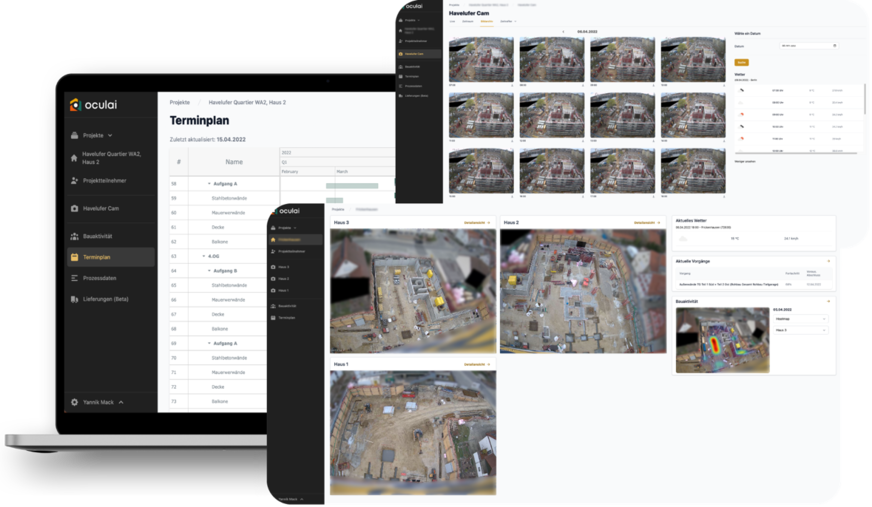The width and height of the screenshot is (872, 507).
Task: Click the Gantt bar for Stahlbetonwände row 59
Action: (334, 200)
